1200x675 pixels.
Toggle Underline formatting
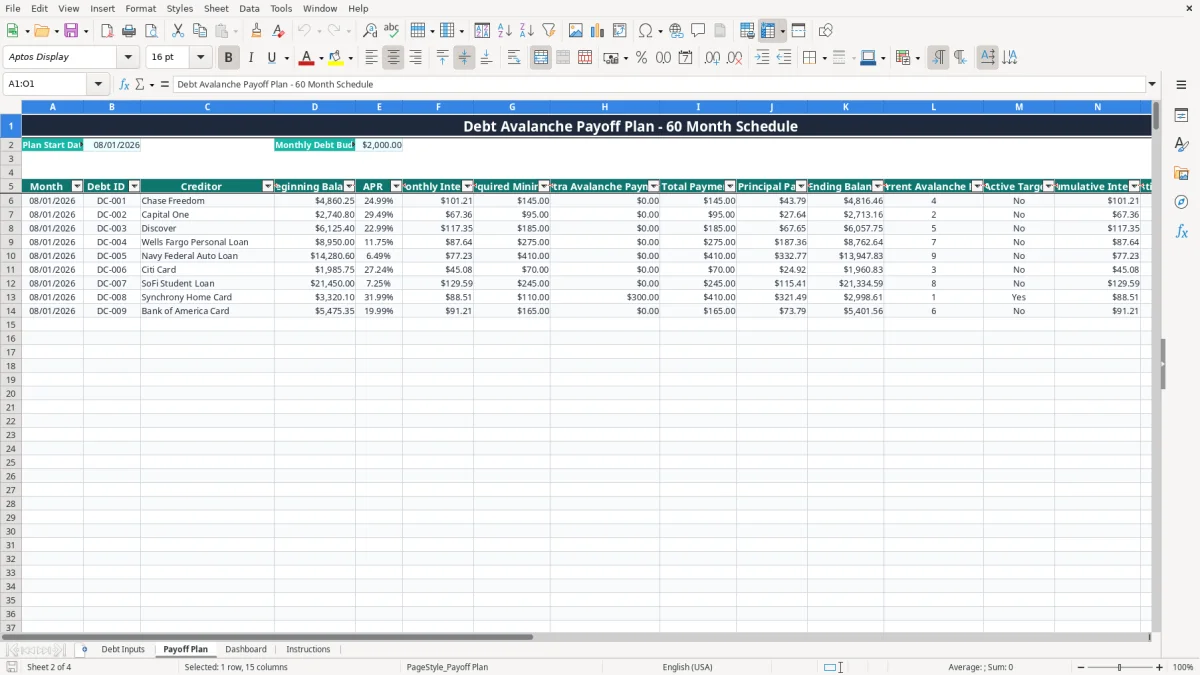271,58
